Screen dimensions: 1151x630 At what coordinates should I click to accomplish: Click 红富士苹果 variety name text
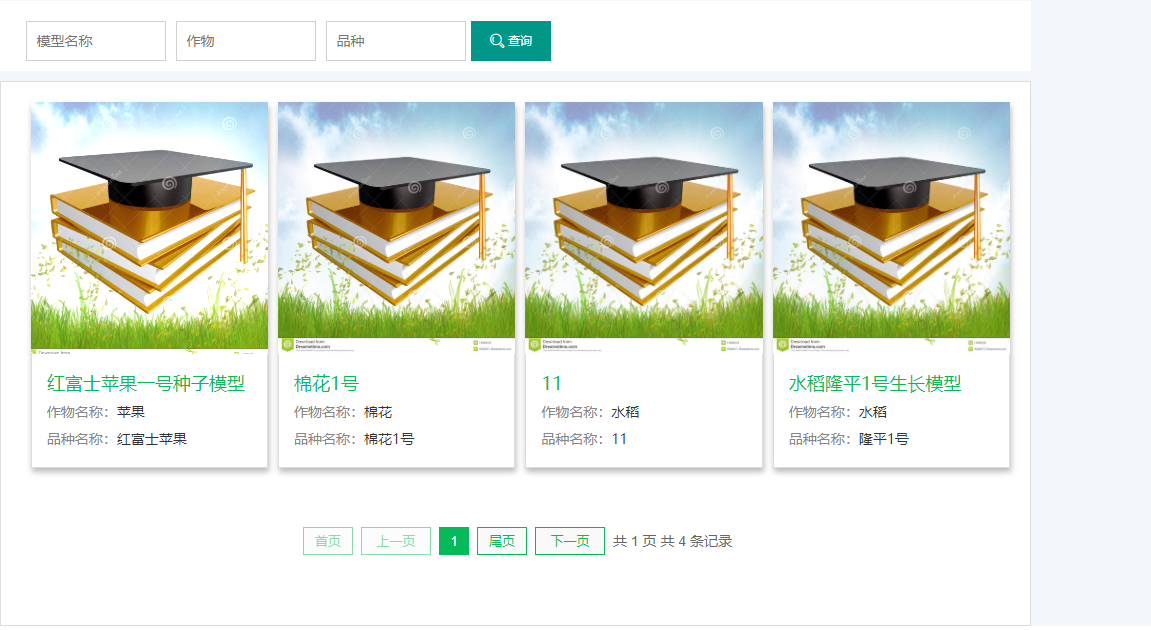(152, 439)
